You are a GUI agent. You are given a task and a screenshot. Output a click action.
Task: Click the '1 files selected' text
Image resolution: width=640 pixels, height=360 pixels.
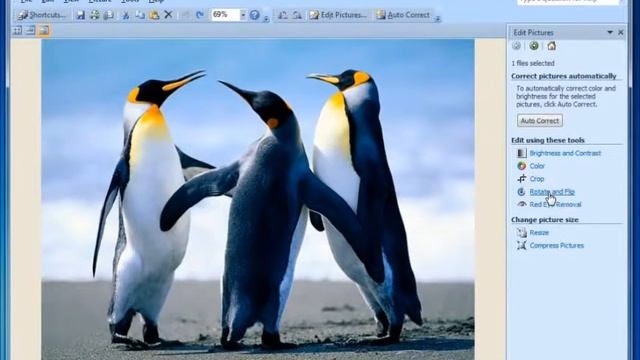click(533, 63)
